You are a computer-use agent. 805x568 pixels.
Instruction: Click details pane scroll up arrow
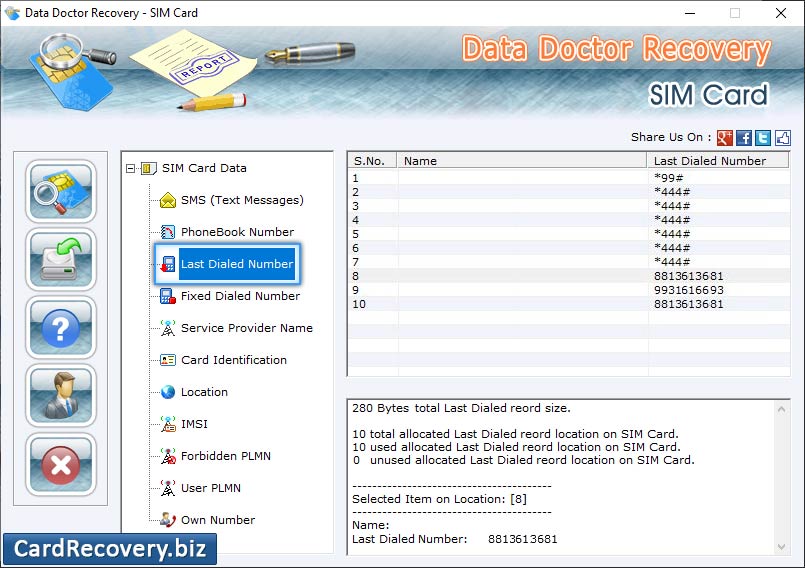click(x=781, y=409)
